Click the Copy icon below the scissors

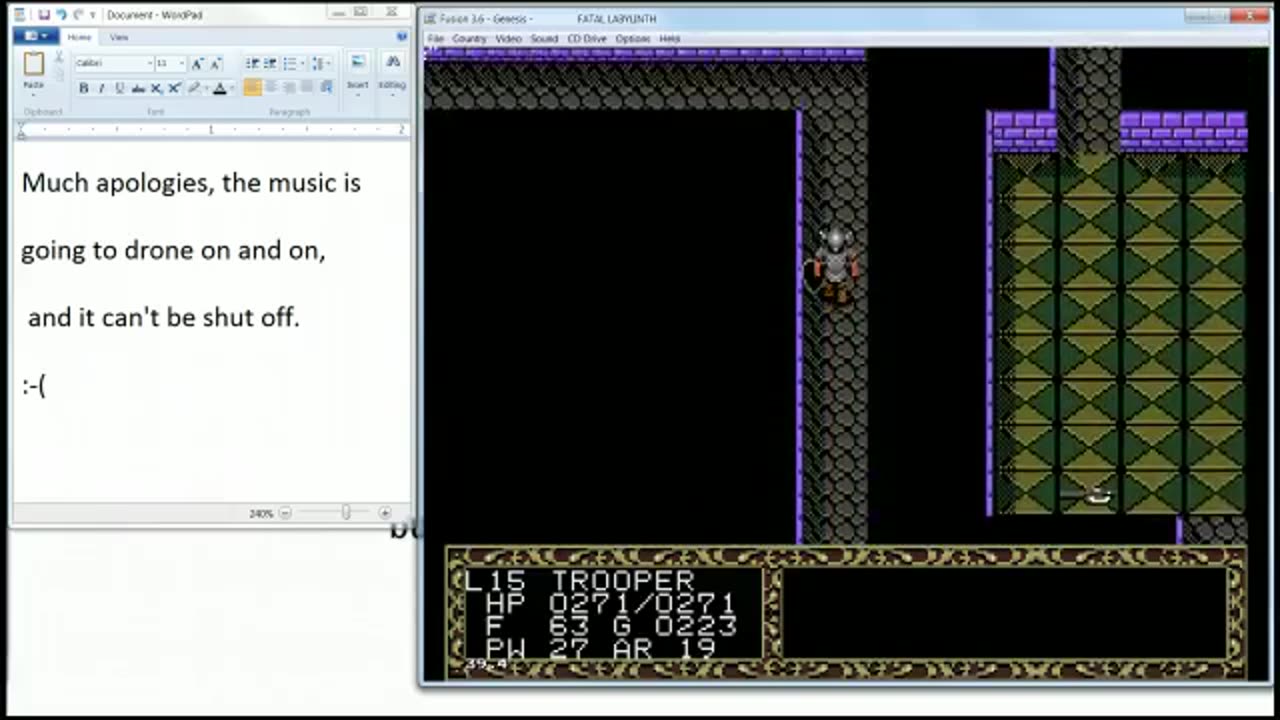[x=59, y=75]
